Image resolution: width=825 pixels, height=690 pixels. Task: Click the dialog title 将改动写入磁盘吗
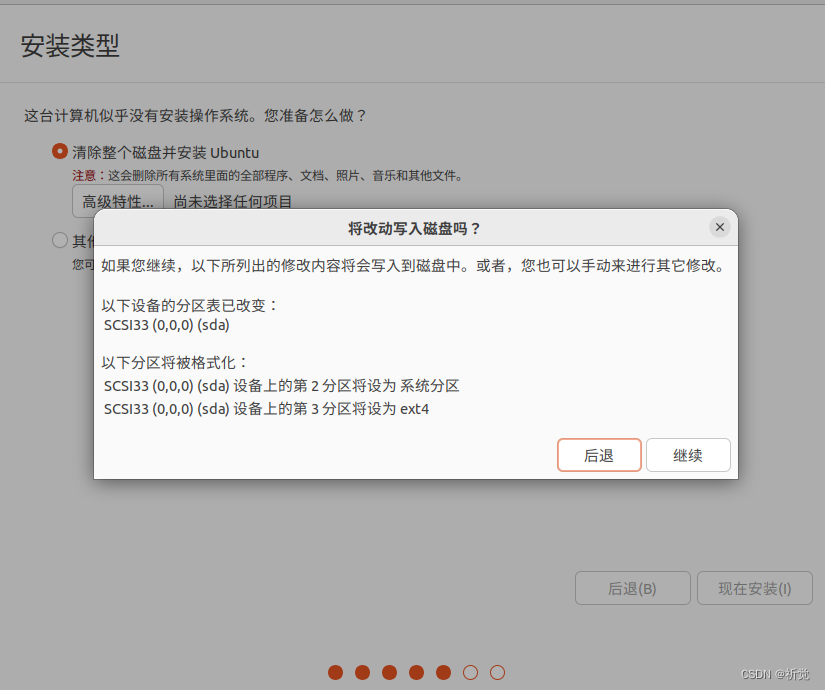[416, 228]
